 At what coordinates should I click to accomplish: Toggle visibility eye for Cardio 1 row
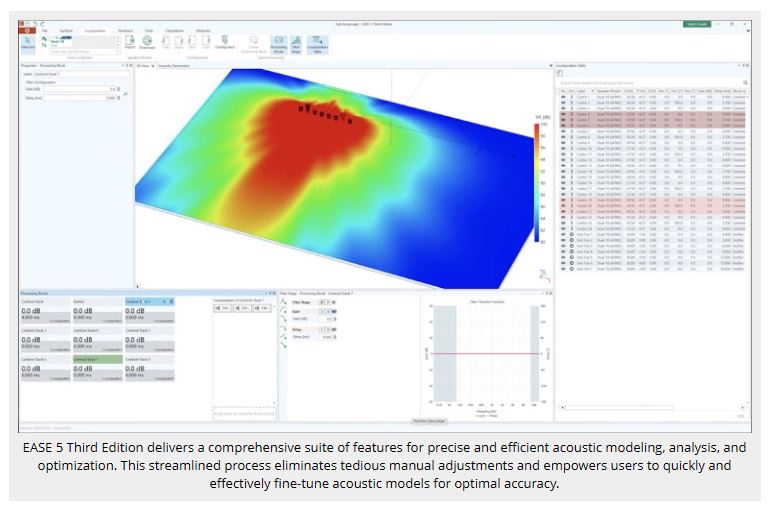tap(563, 97)
